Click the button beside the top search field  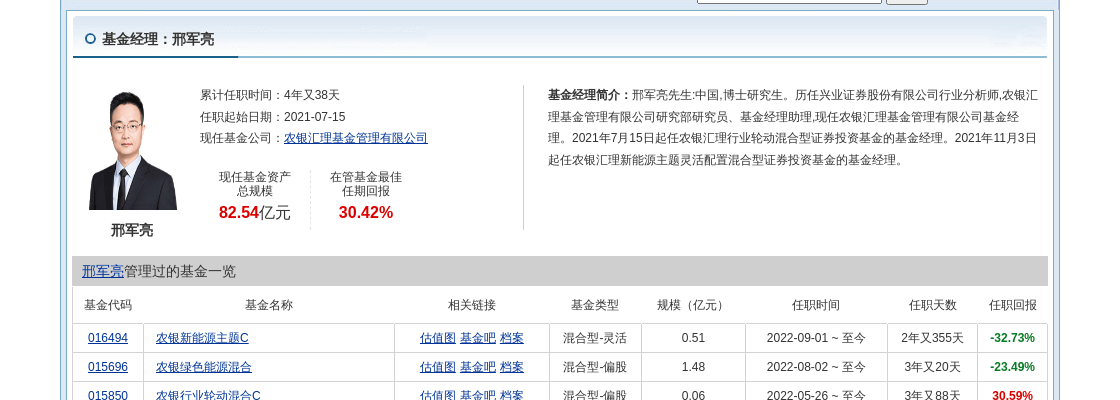tap(907, 2)
